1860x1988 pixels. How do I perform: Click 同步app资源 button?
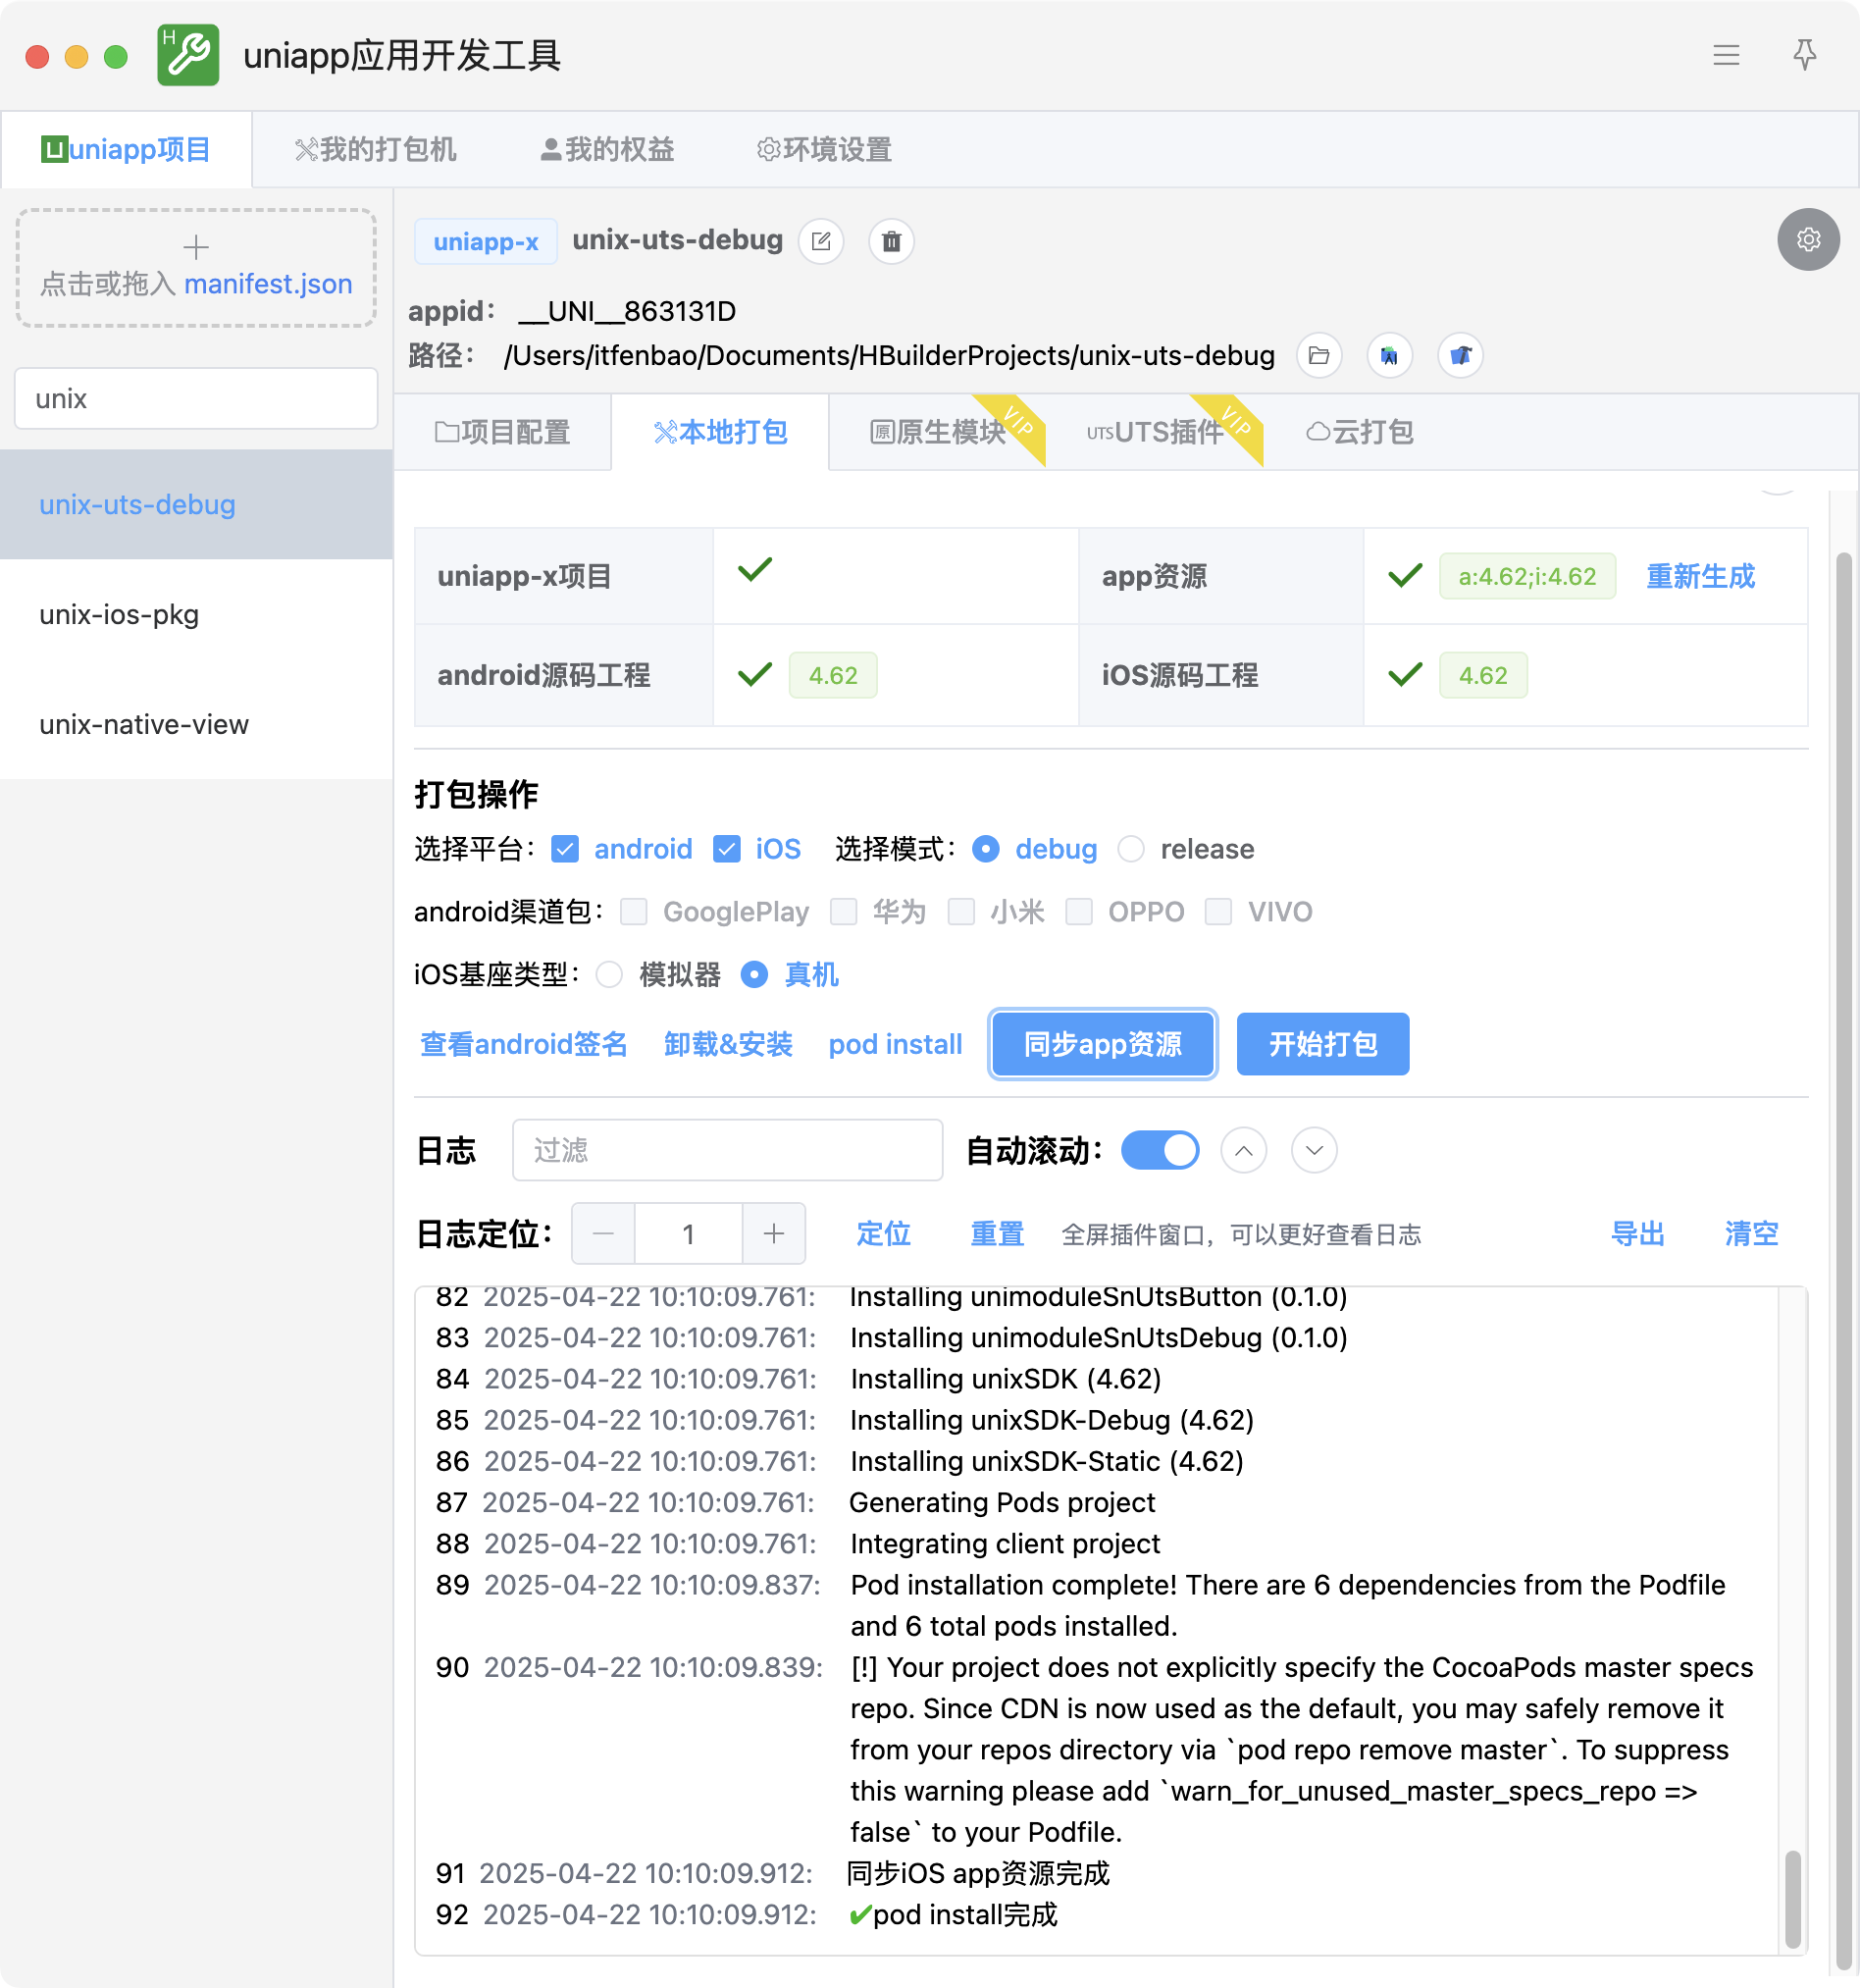click(x=1102, y=1044)
